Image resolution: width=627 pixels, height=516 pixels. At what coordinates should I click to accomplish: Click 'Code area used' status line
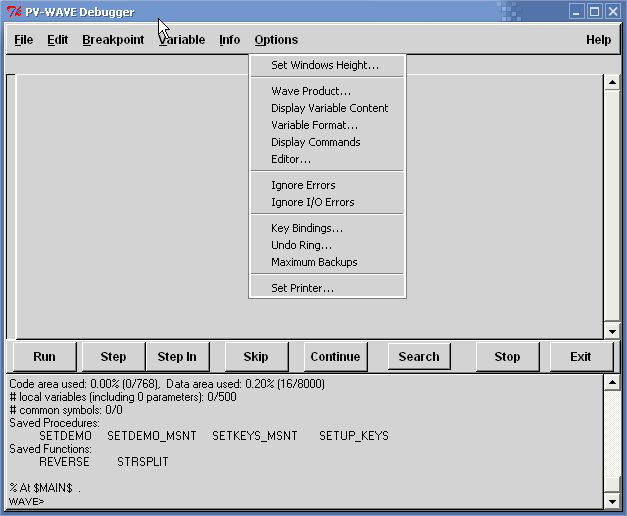pos(167,384)
